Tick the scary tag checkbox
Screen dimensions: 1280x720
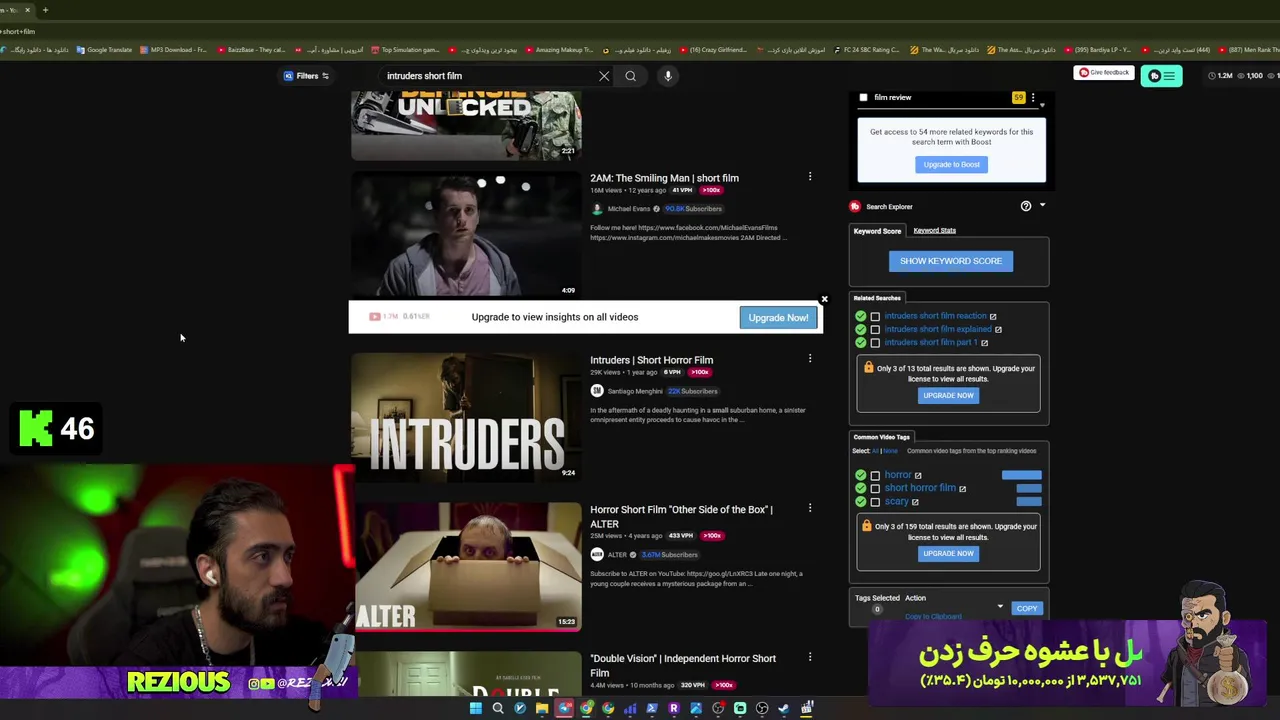click(875, 502)
